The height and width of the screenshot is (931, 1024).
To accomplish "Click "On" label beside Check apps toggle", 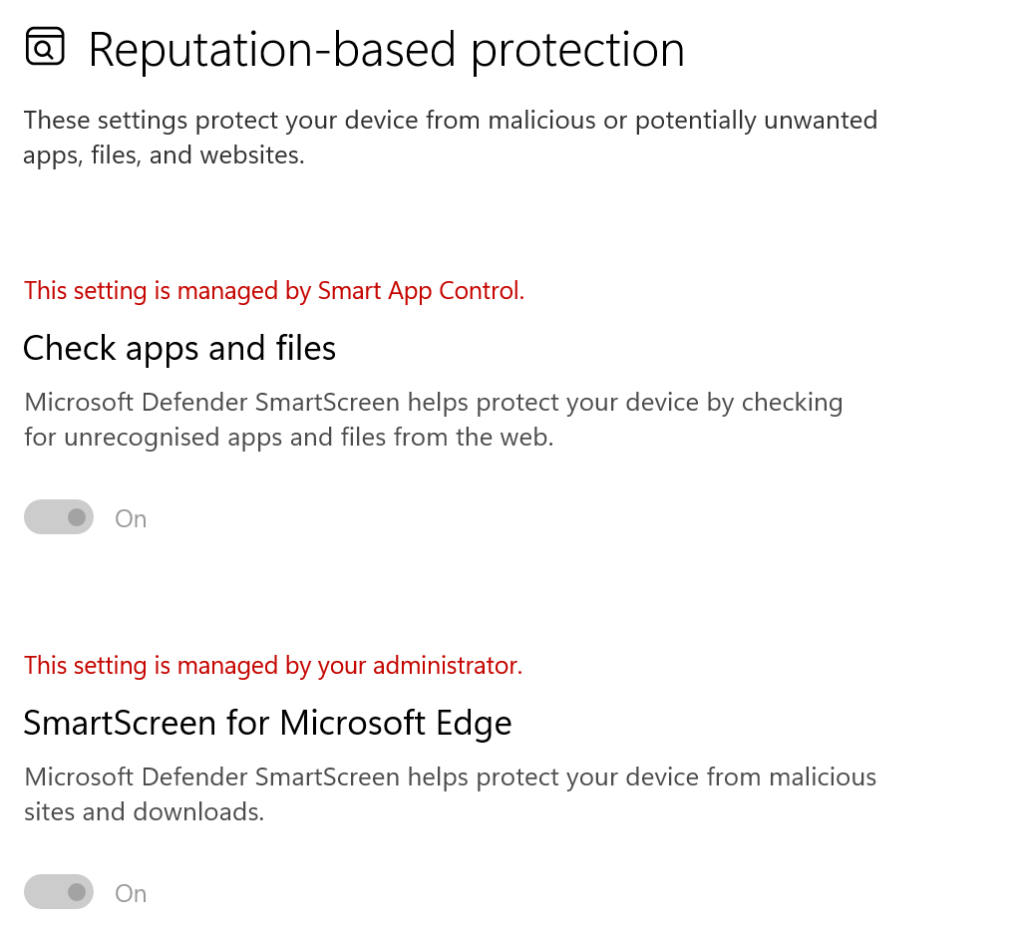I will pyautogui.click(x=131, y=518).
